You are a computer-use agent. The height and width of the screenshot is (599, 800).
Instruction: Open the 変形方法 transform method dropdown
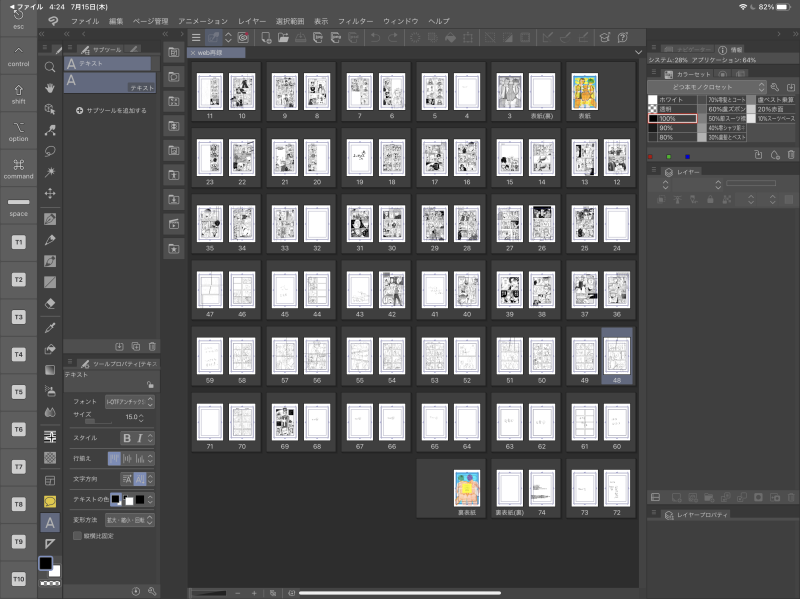point(130,520)
